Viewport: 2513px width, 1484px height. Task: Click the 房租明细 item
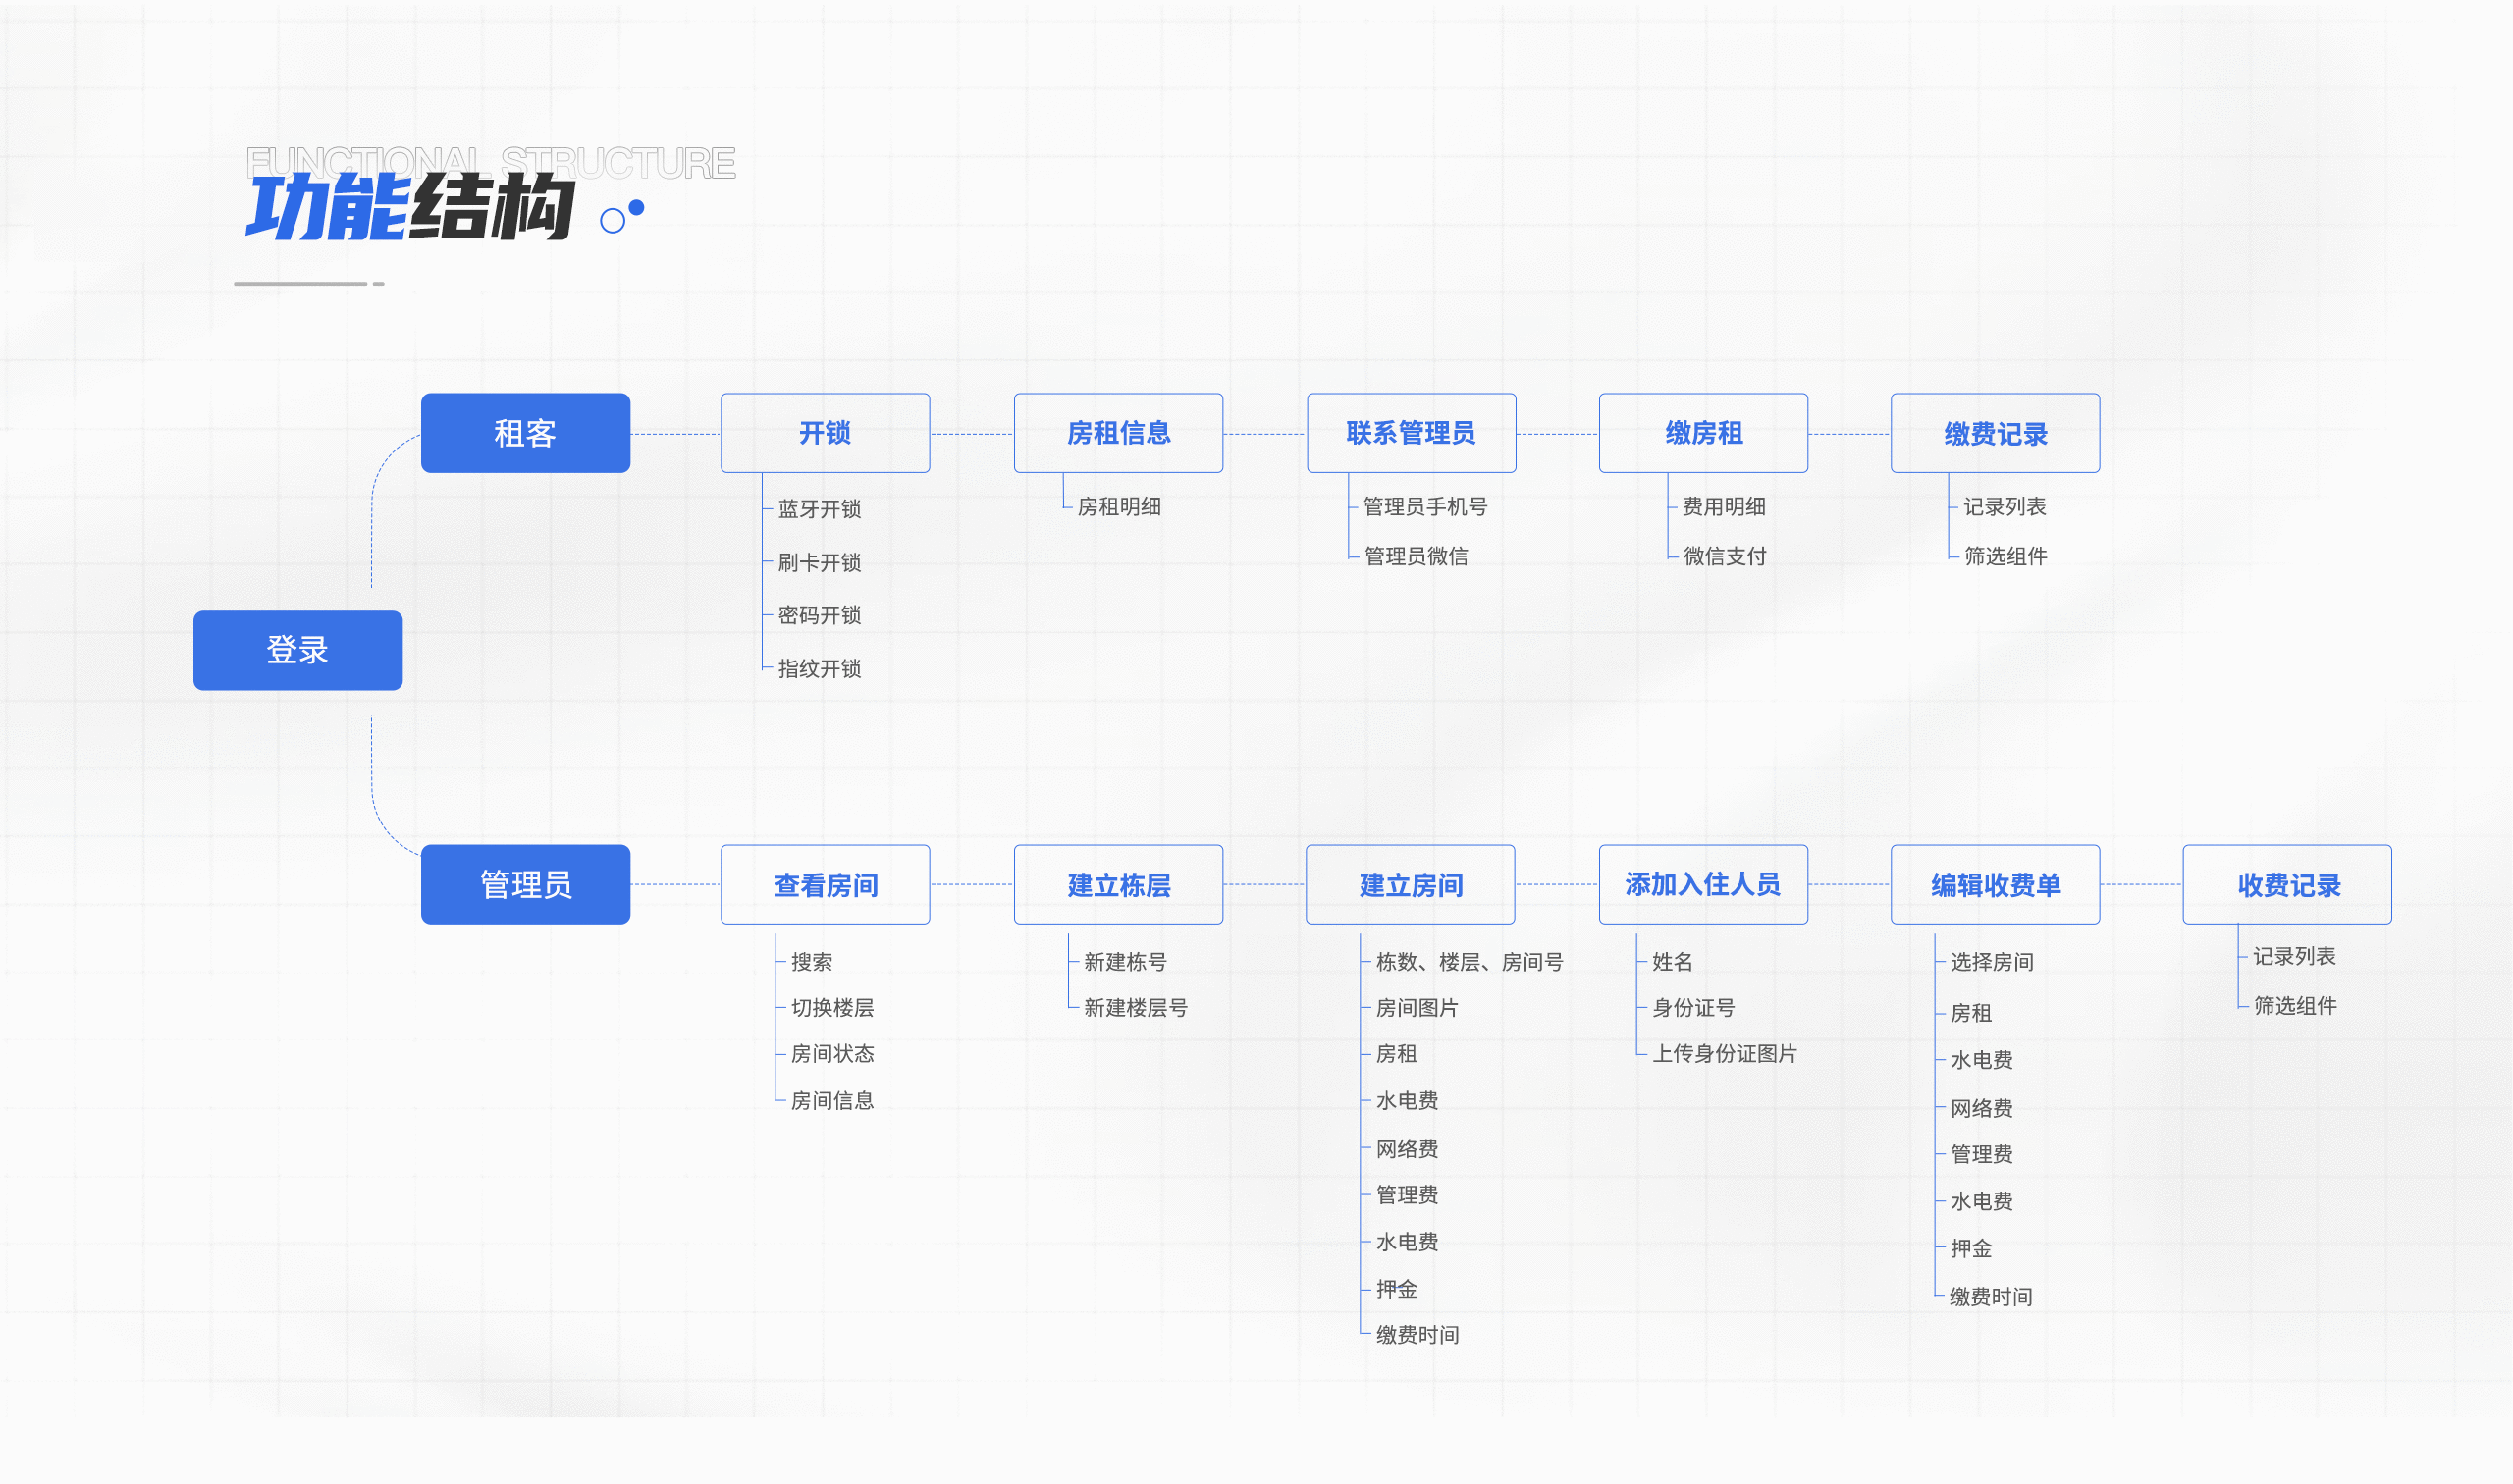[x=1119, y=507]
